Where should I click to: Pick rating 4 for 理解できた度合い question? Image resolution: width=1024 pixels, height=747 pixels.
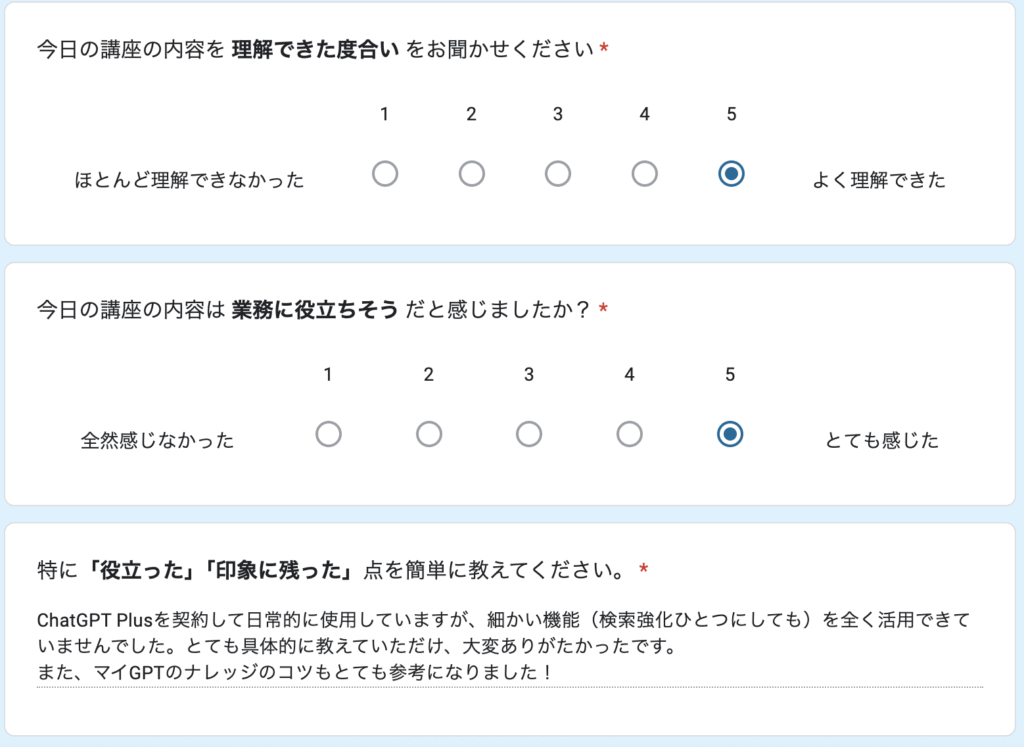click(x=645, y=174)
